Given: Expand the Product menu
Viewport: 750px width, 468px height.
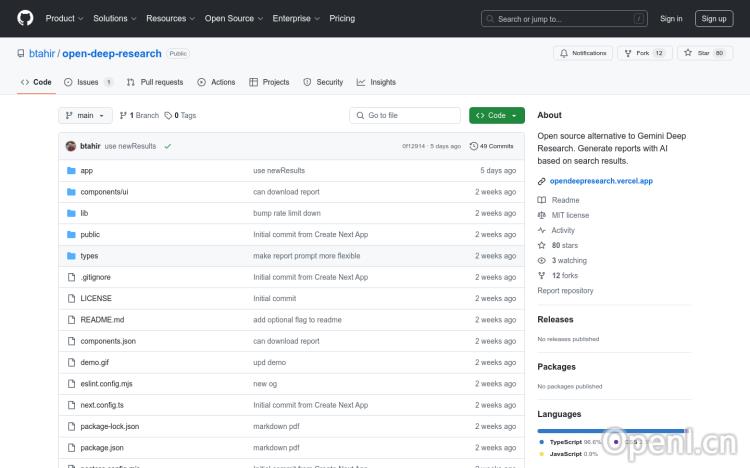Looking at the screenshot, I should point(64,18).
